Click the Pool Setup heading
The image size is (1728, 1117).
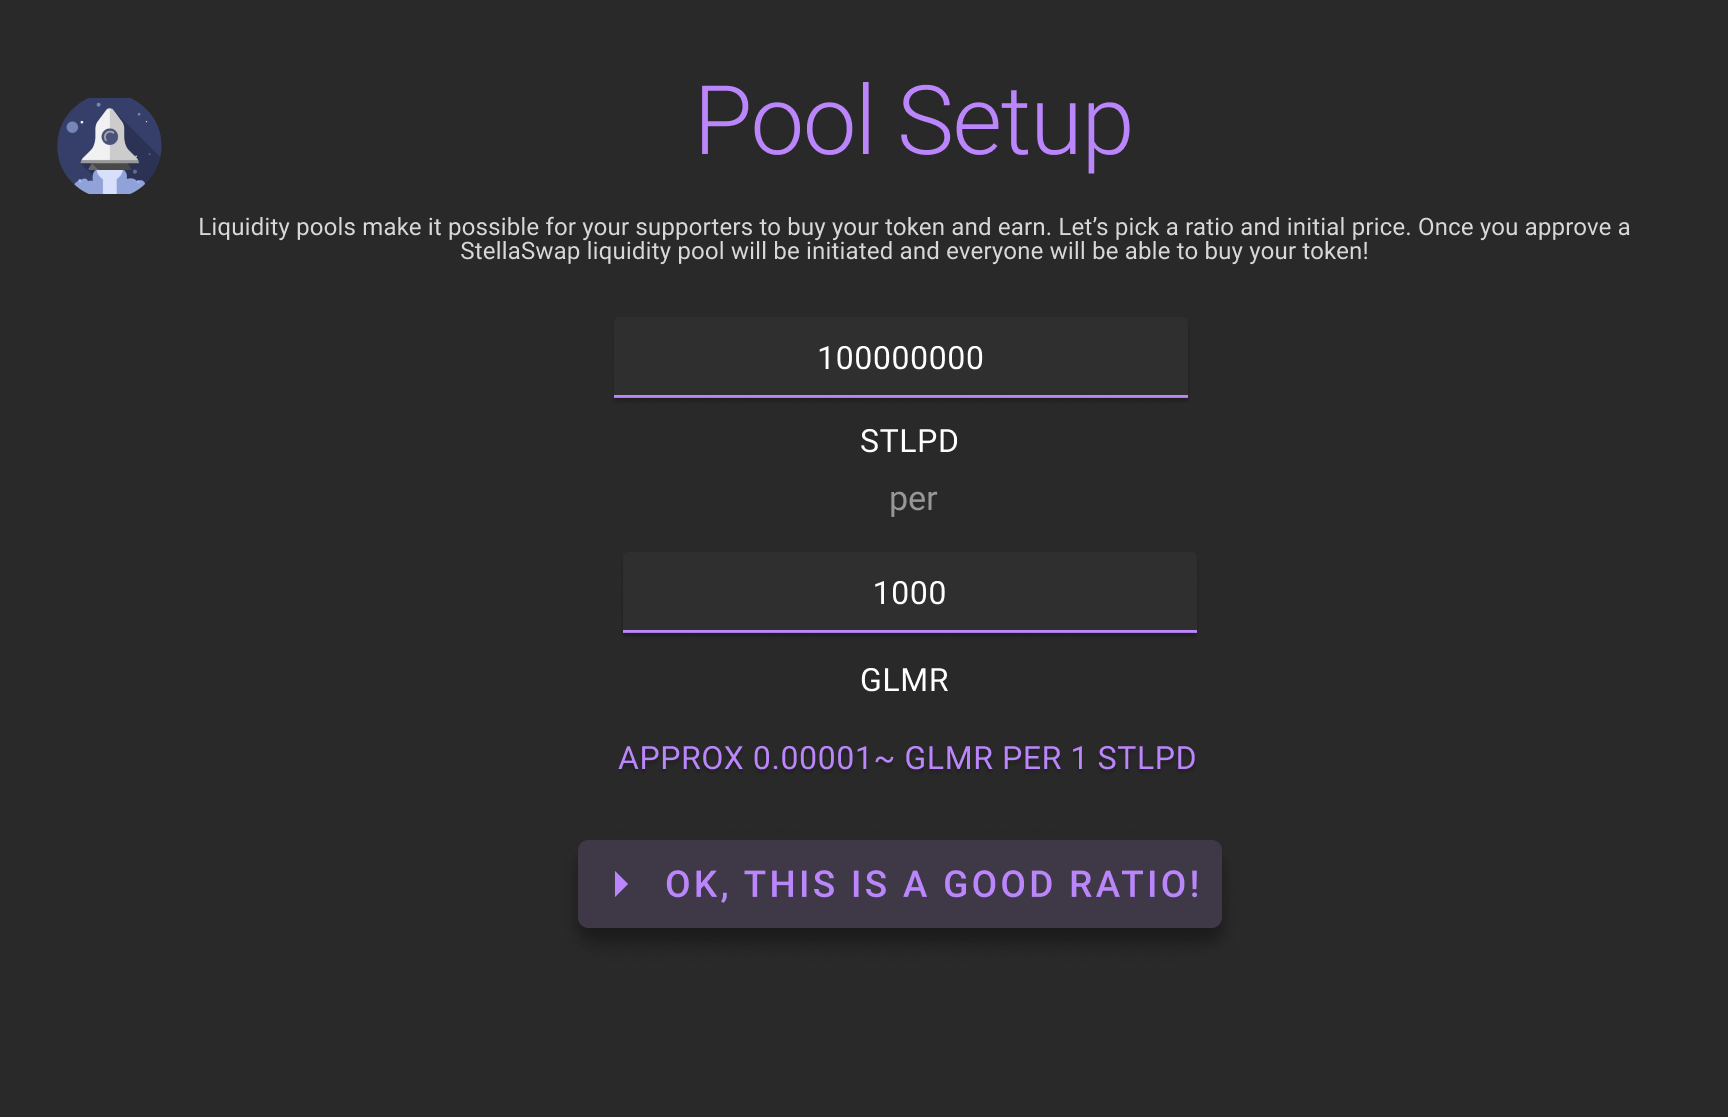(913, 122)
